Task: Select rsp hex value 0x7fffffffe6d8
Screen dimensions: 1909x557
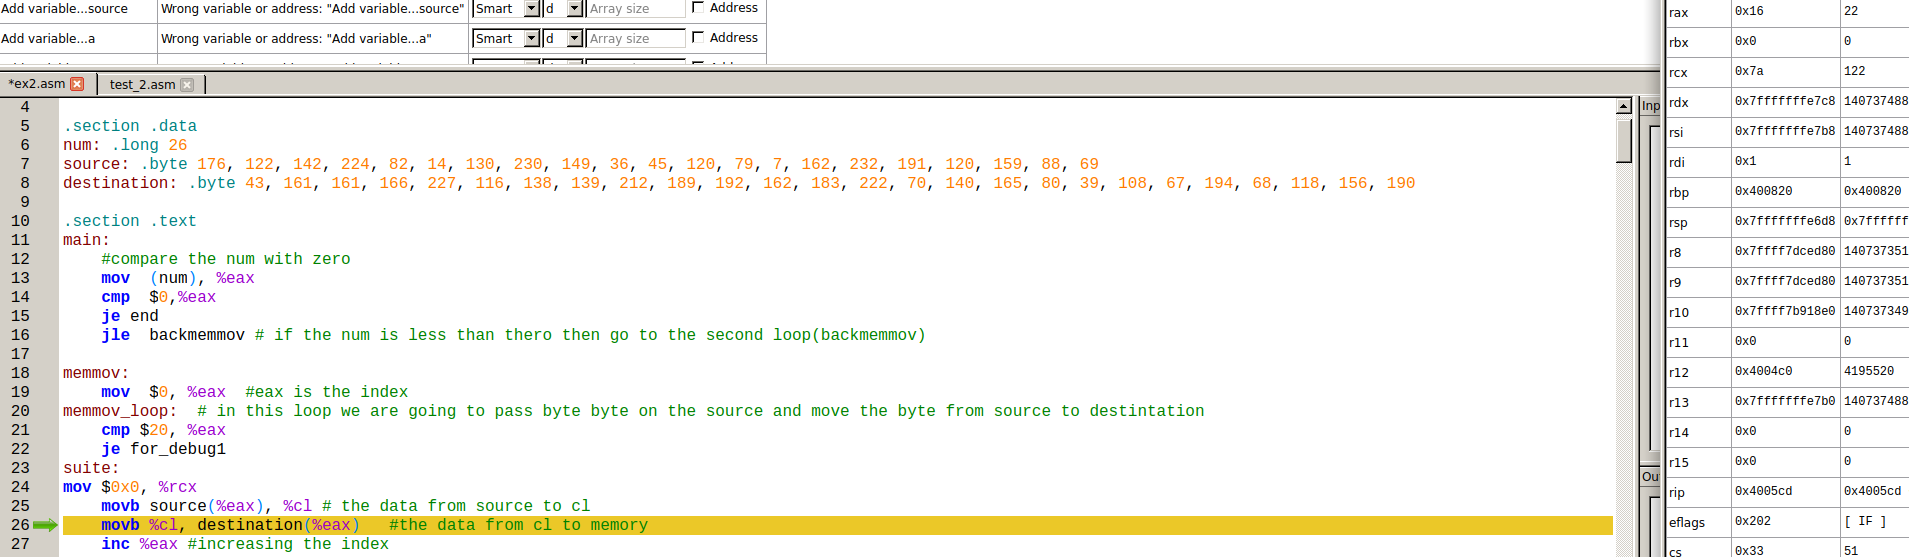Action: point(1784,221)
